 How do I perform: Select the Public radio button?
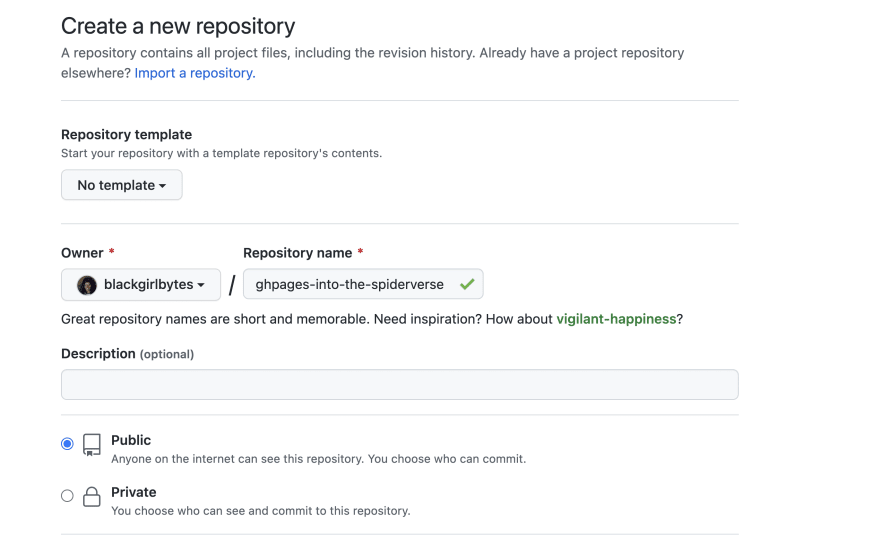click(67, 444)
